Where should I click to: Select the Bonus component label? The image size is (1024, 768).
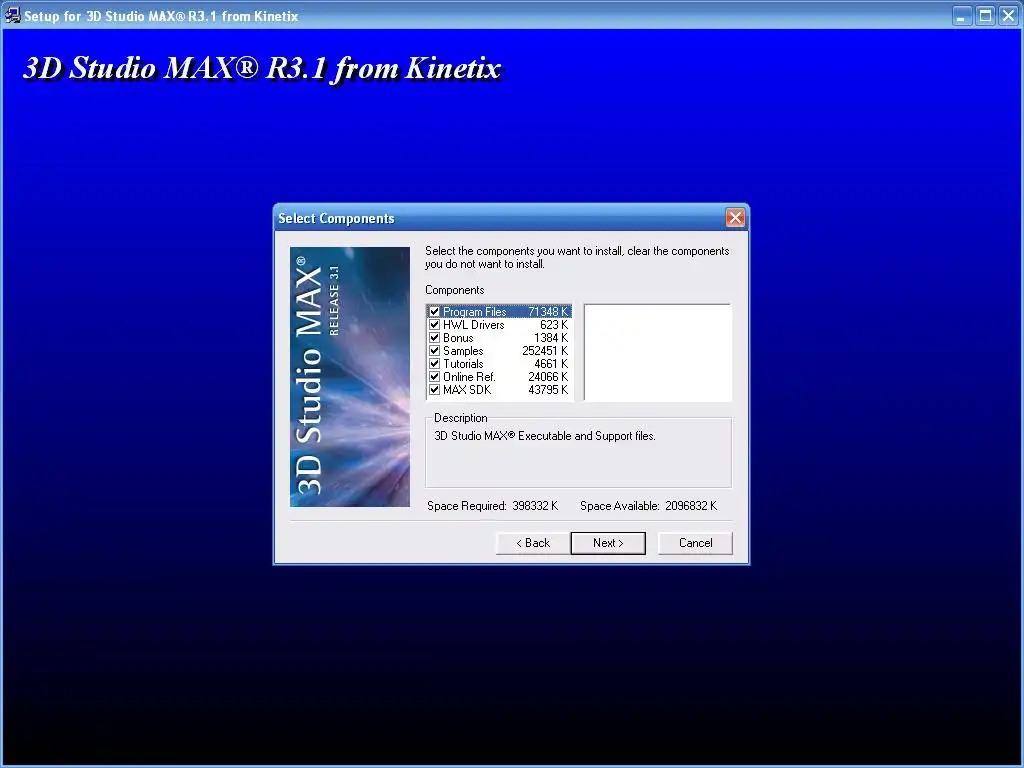458,338
